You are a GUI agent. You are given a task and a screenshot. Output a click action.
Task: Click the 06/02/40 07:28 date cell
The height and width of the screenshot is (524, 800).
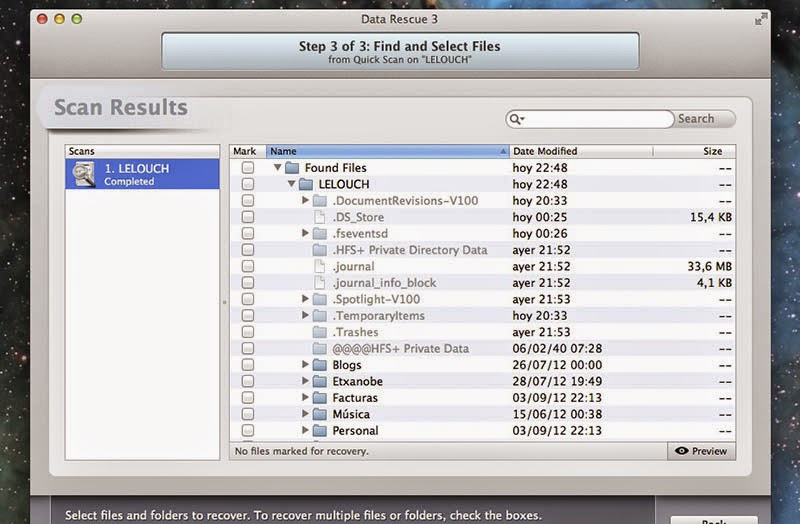(x=557, y=348)
